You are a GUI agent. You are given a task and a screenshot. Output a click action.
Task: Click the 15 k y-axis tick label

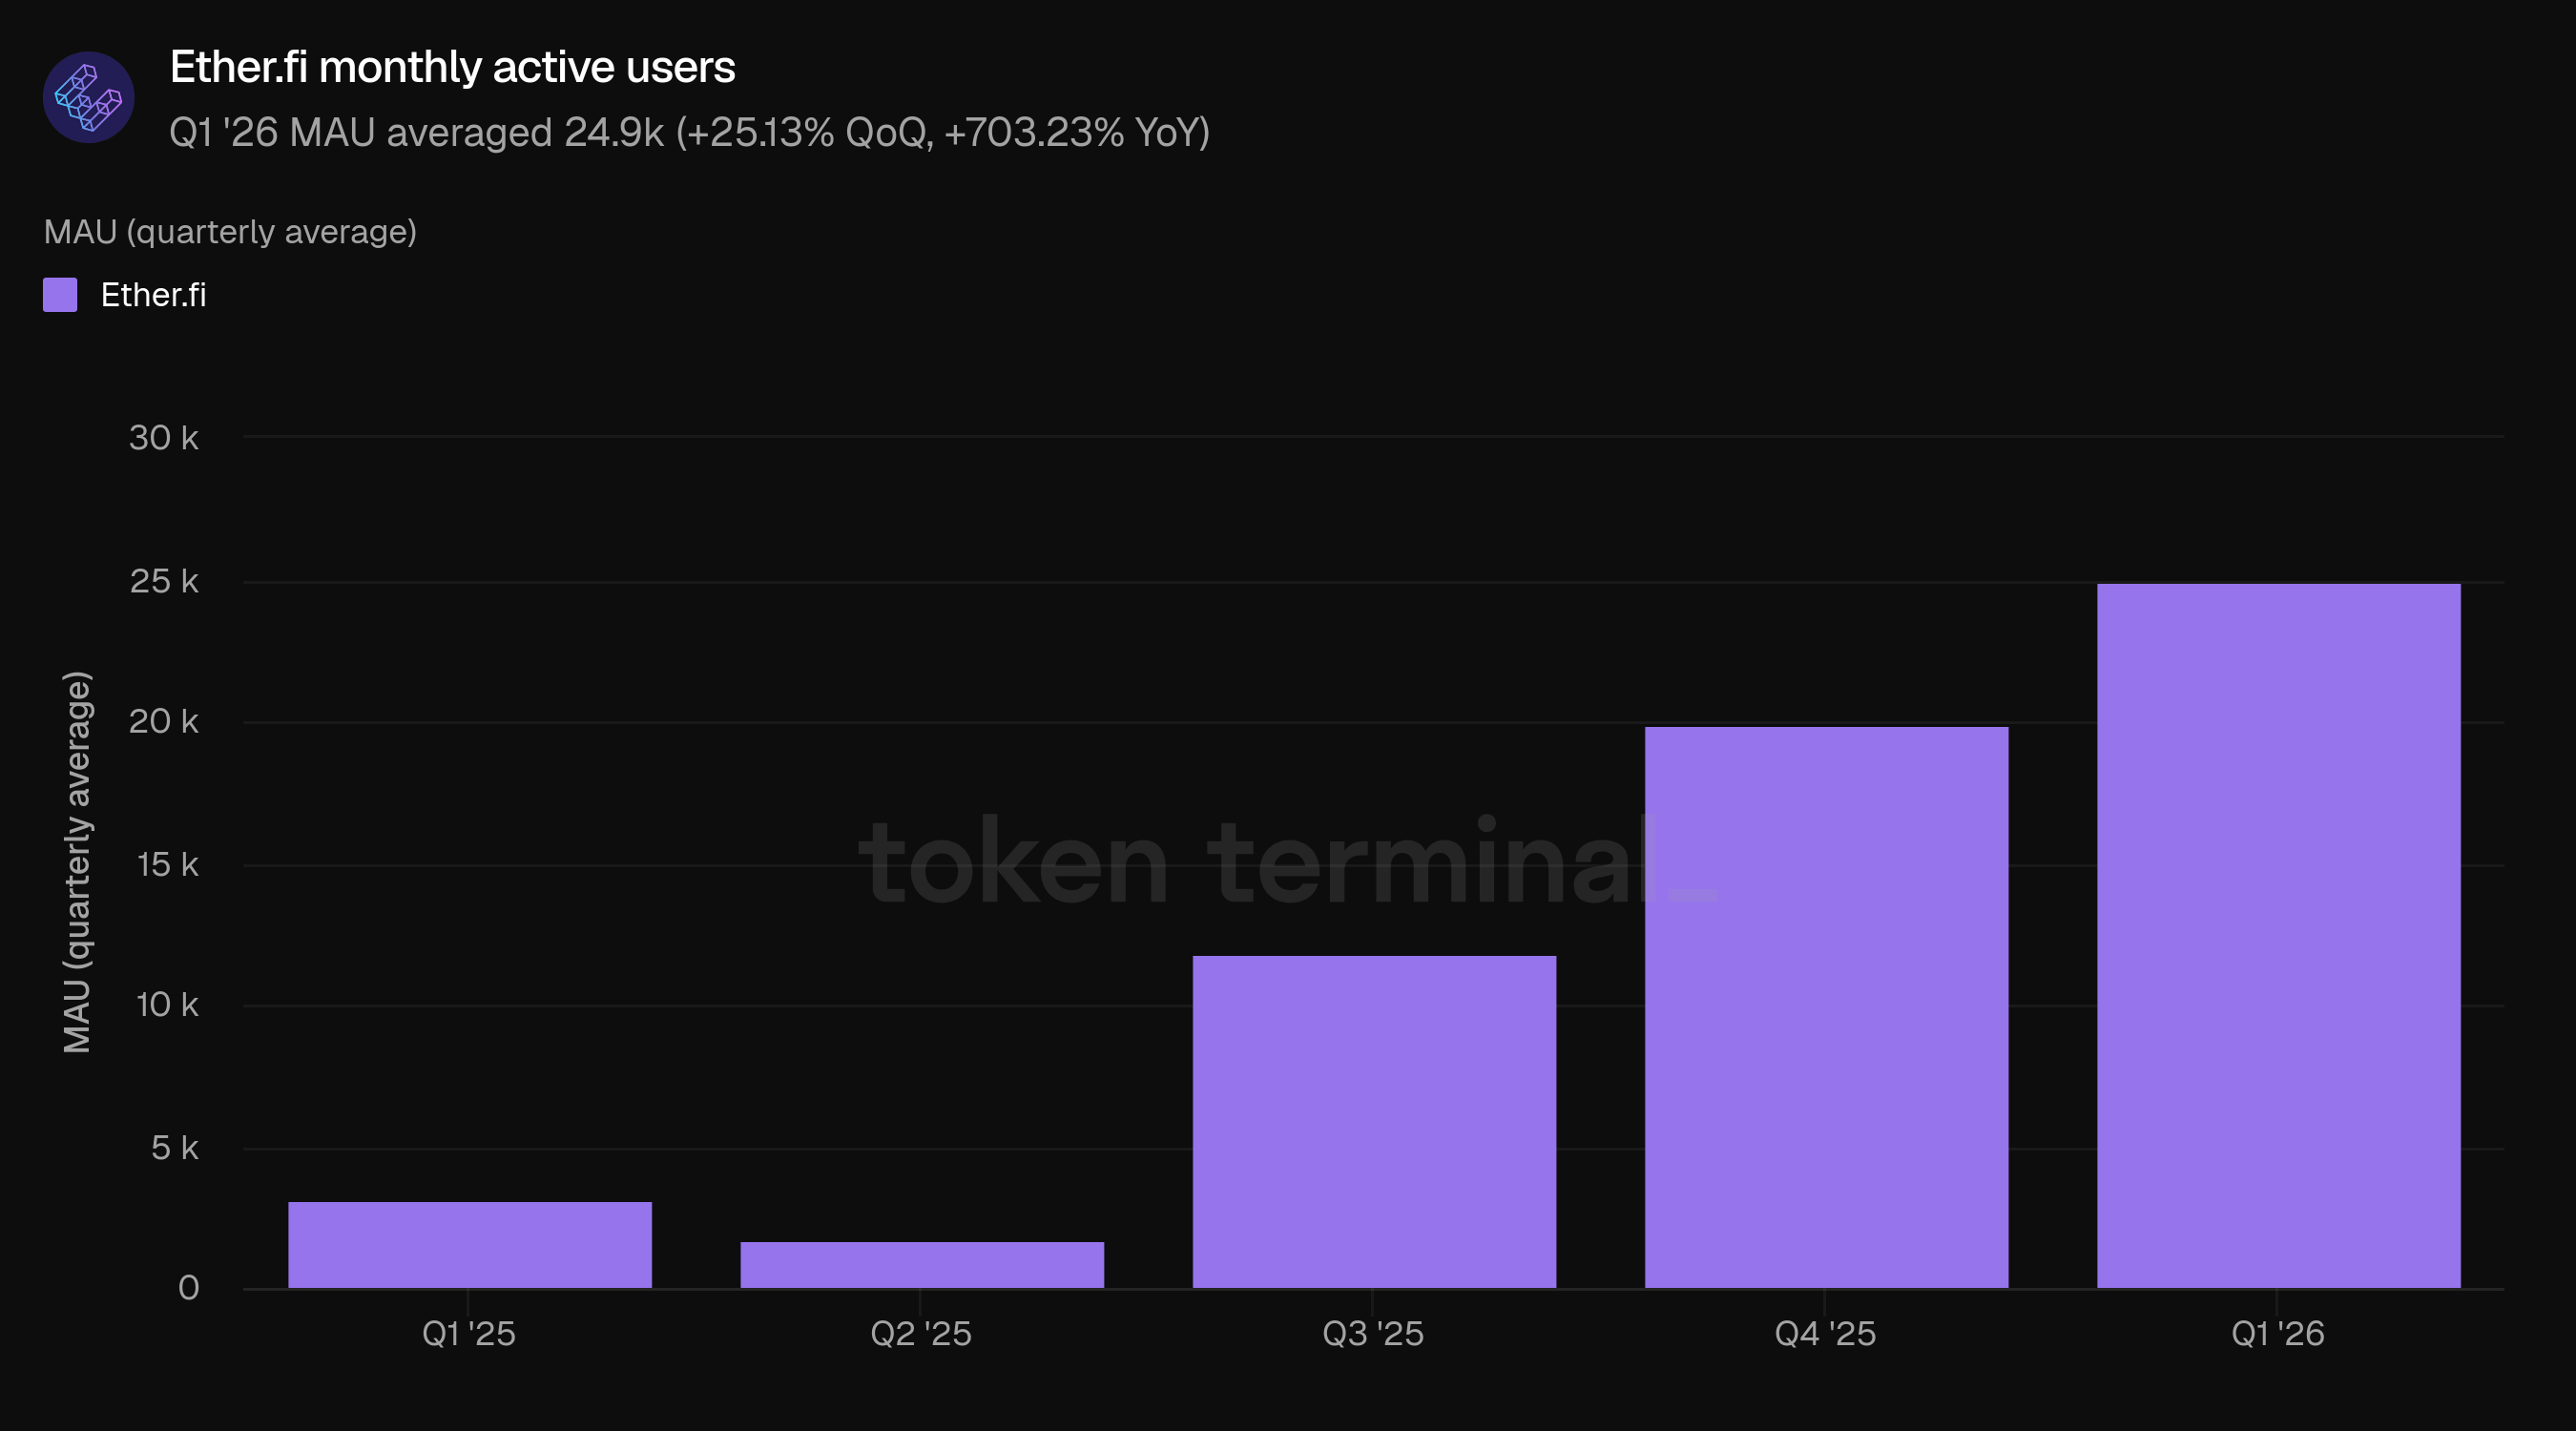click(167, 864)
